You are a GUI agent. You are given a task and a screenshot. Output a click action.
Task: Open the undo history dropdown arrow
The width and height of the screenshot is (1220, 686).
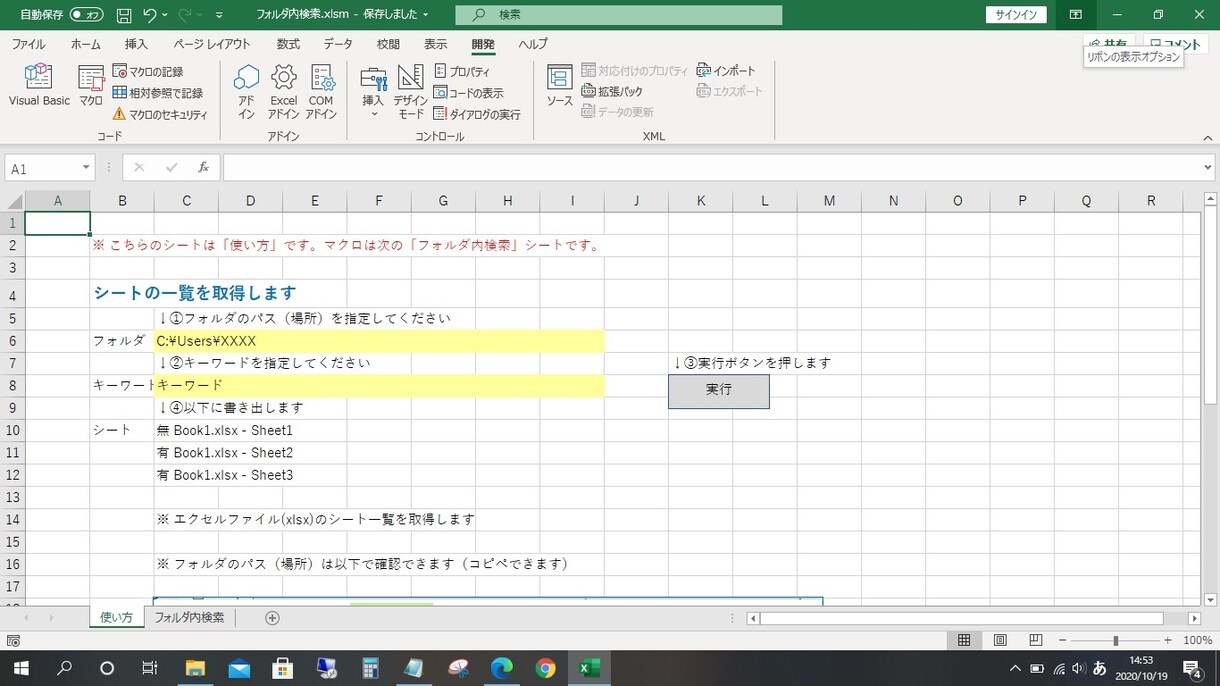click(165, 15)
